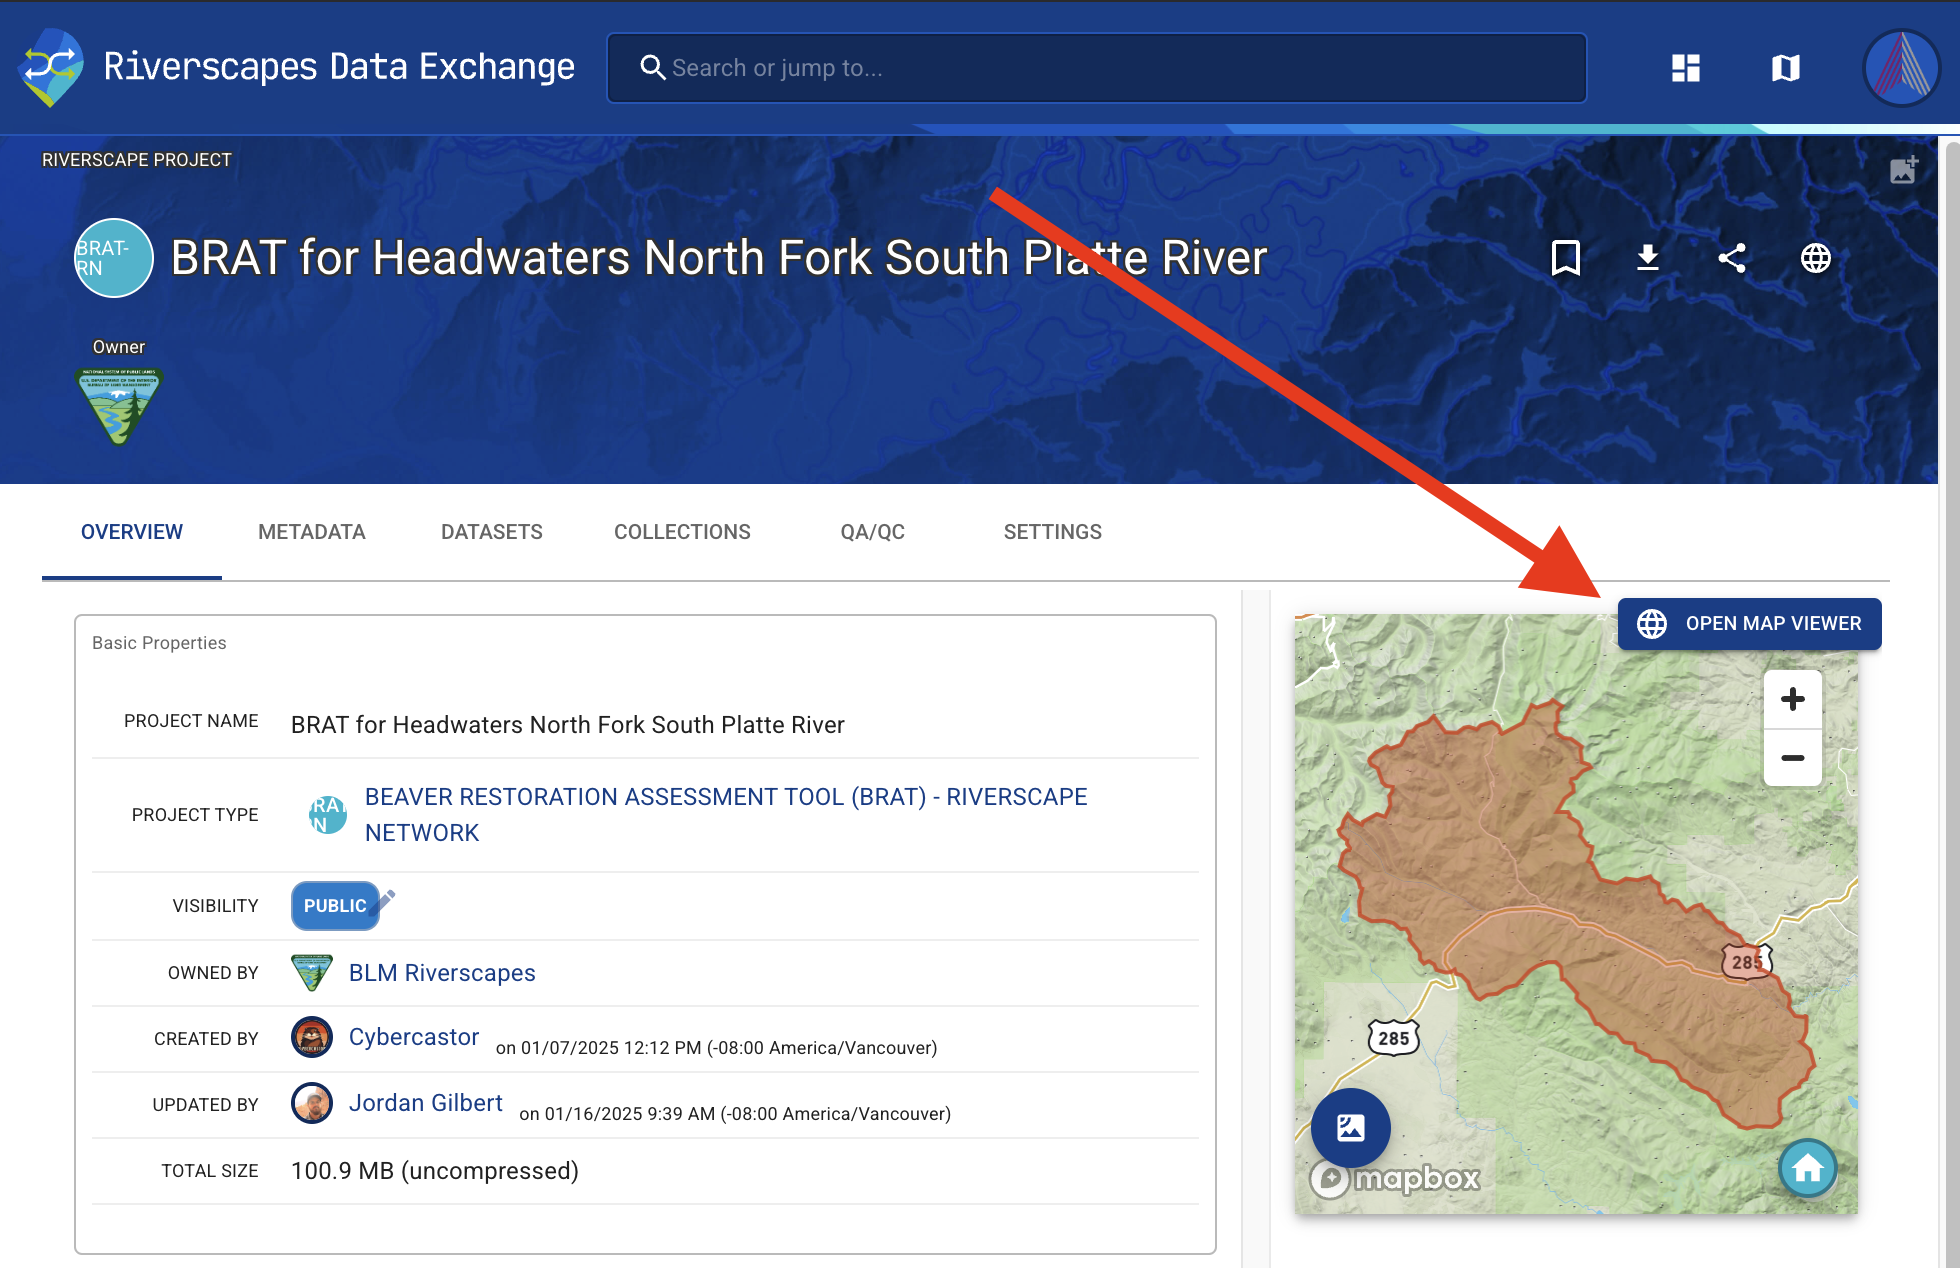Click the Search or jump to field

(x=1097, y=68)
